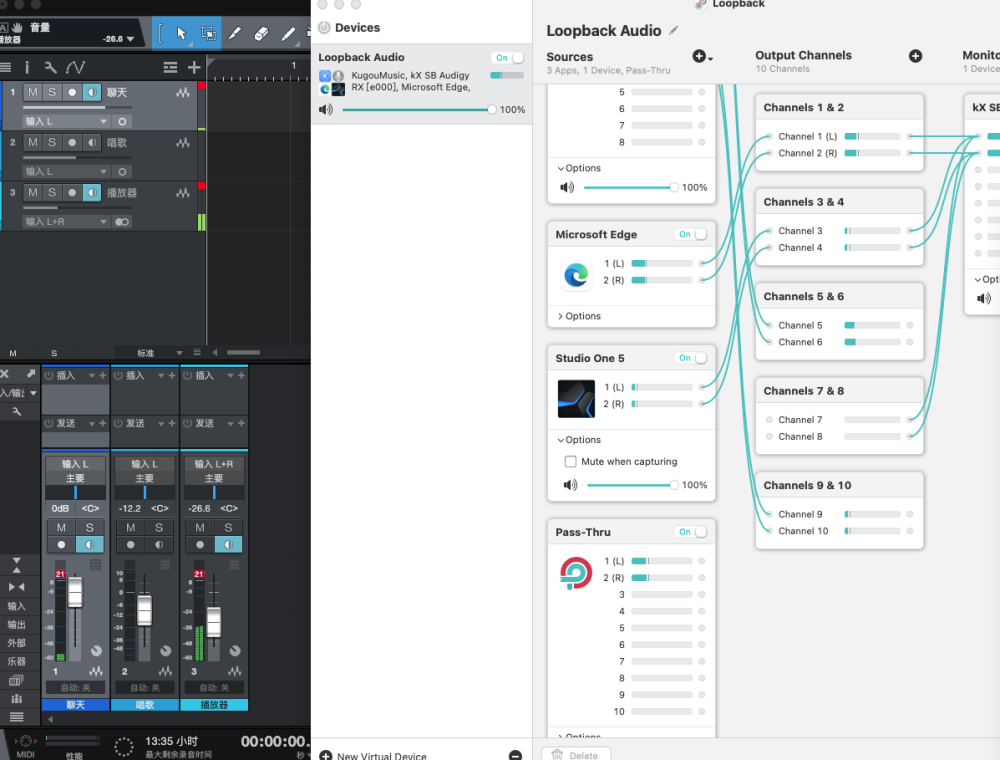Click the Loopback Audio device entry in Devices
The image size is (1000, 760).
(x=422, y=84)
